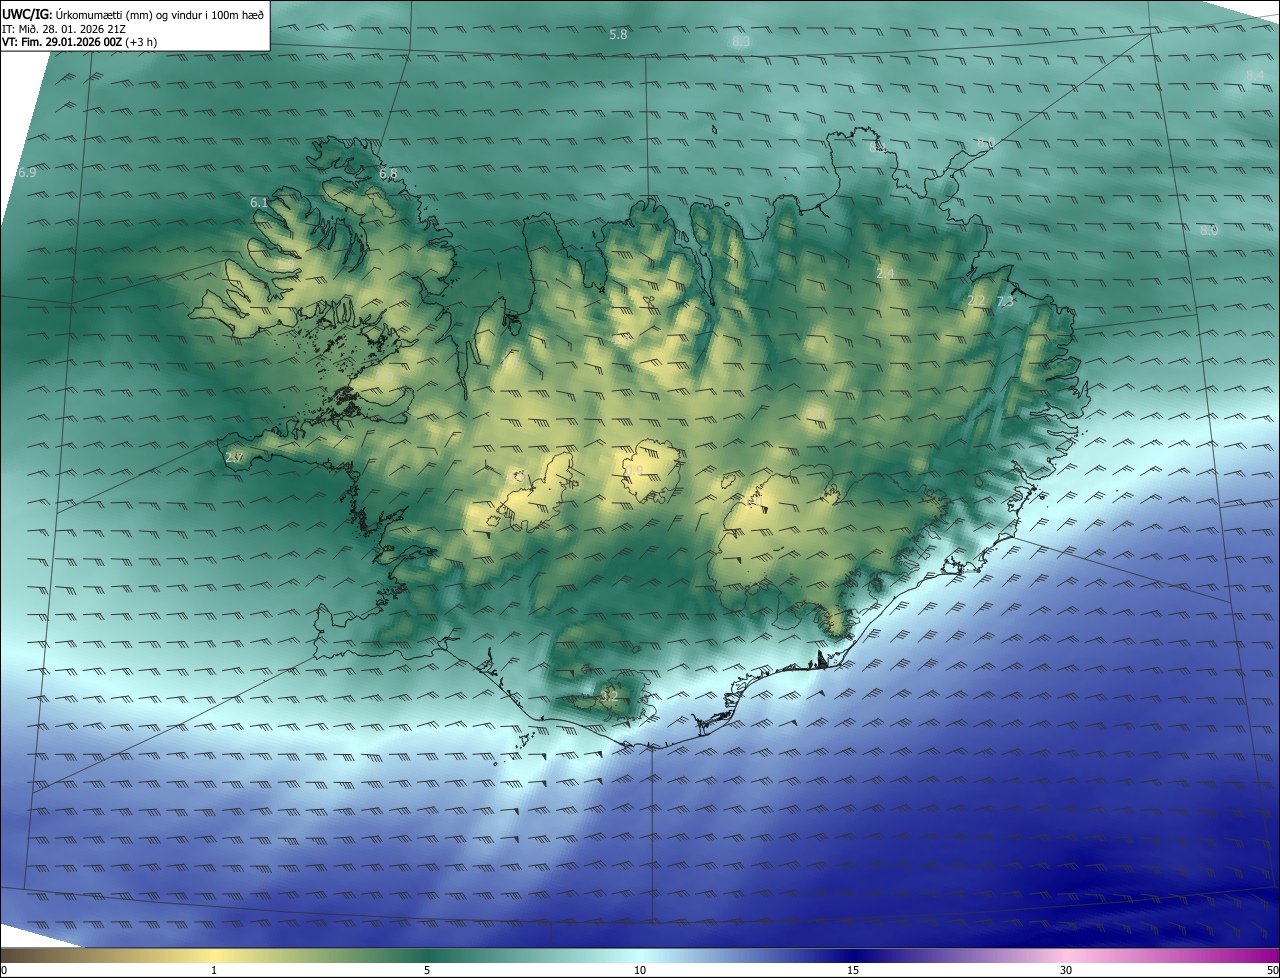Click the 2.4 value label in northeast Iceland
The image size is (1280, 978).
point(885,273)
